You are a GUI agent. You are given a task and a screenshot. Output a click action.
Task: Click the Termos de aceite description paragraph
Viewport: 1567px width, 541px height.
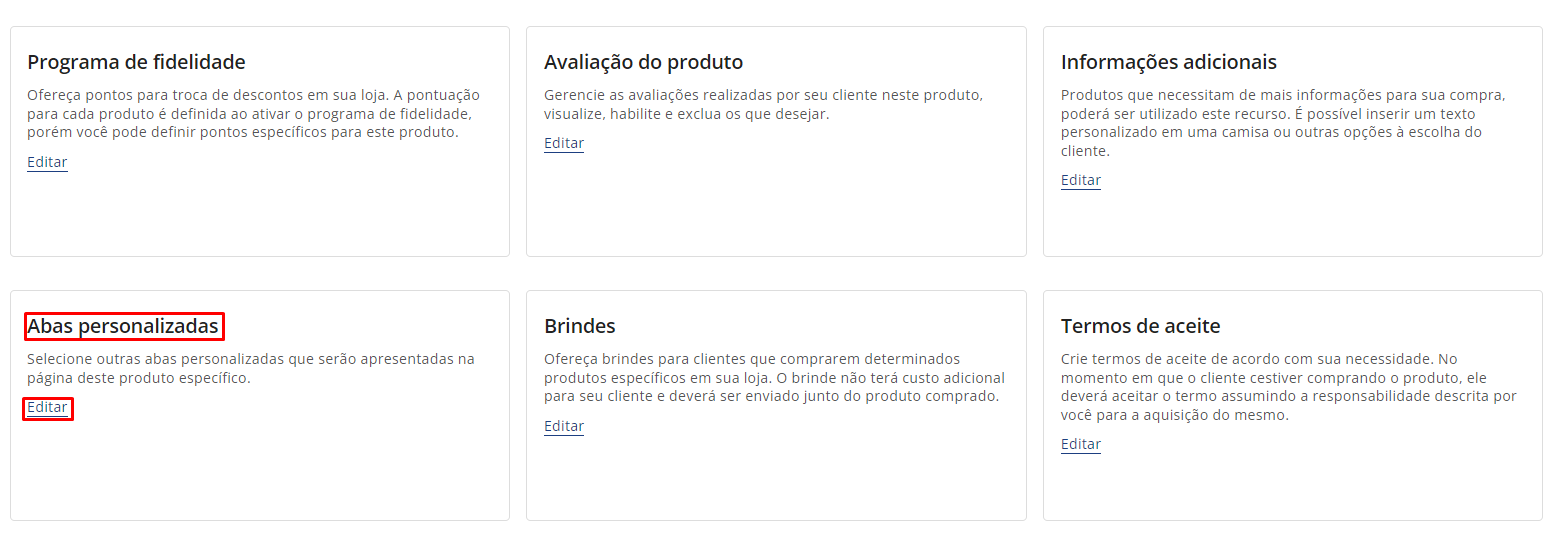(1288, 386)
